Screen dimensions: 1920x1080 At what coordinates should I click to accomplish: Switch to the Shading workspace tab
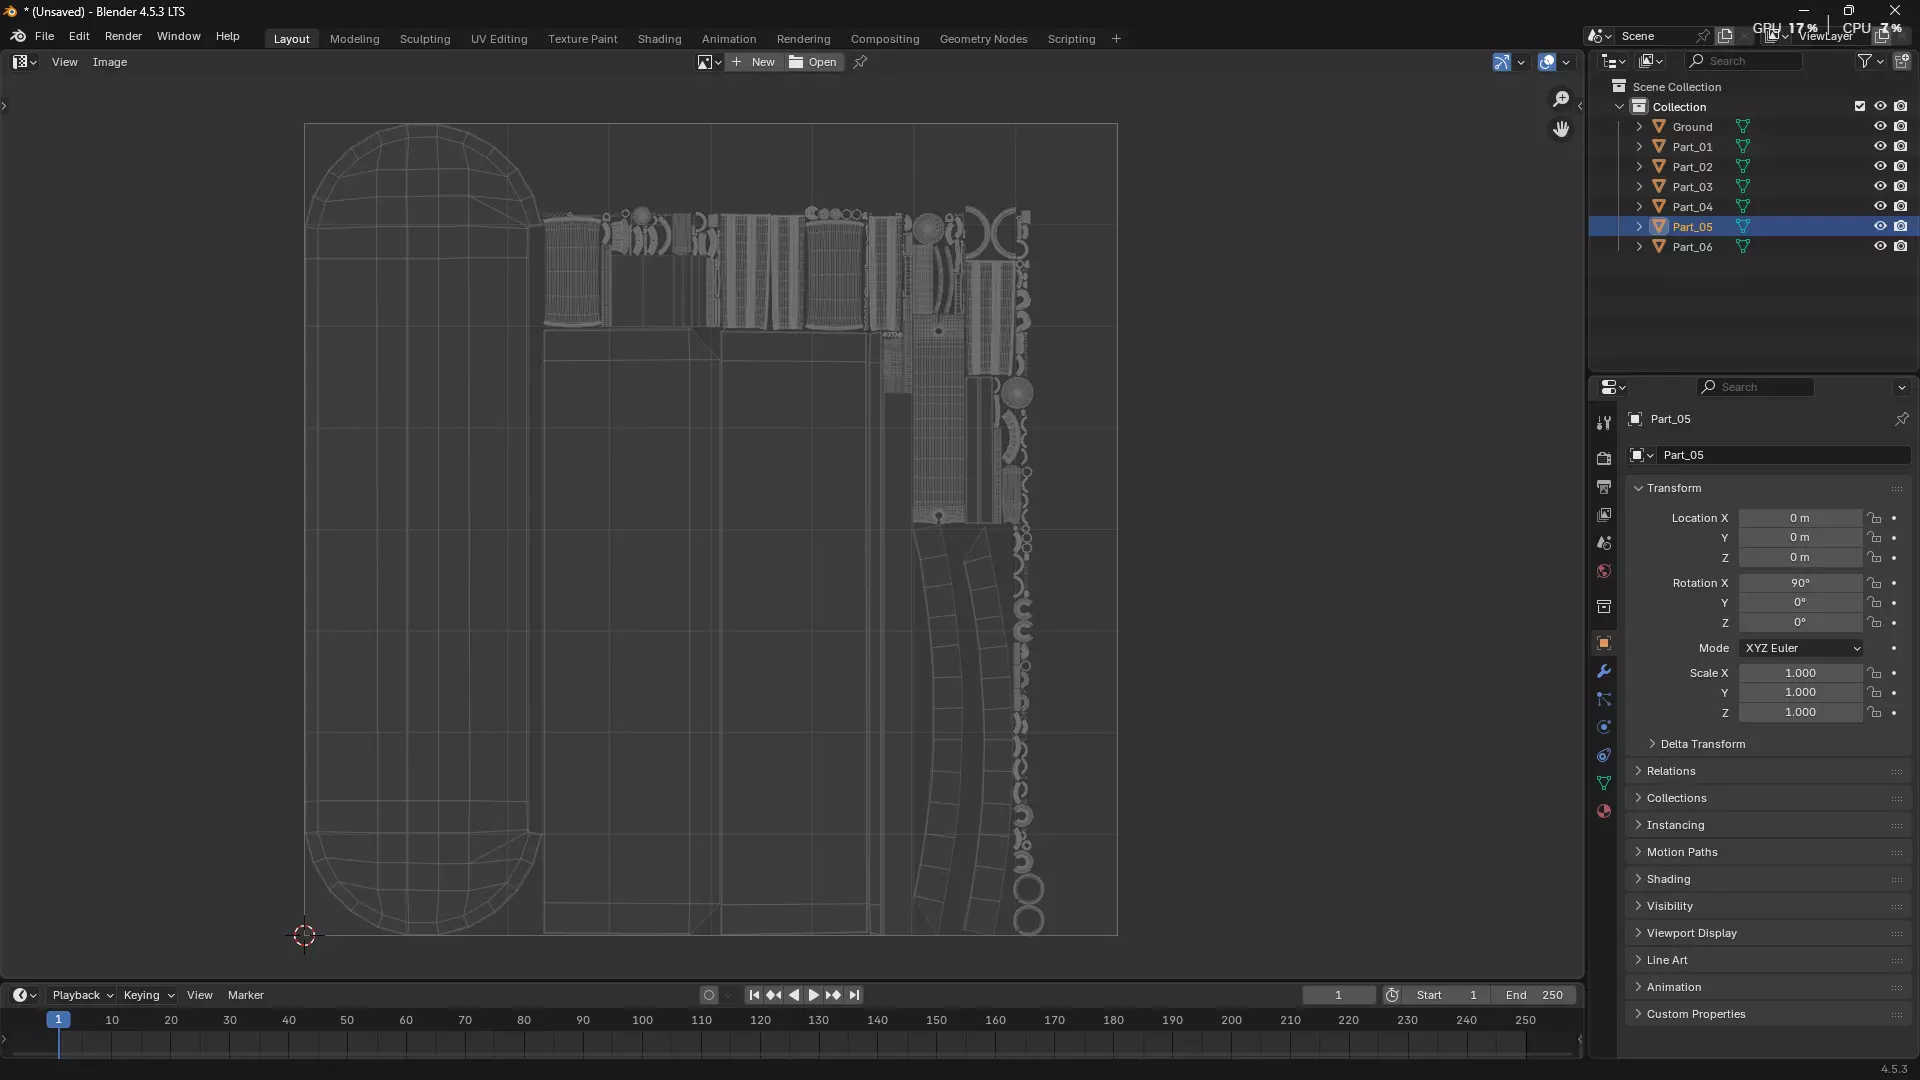coord(659,39)
